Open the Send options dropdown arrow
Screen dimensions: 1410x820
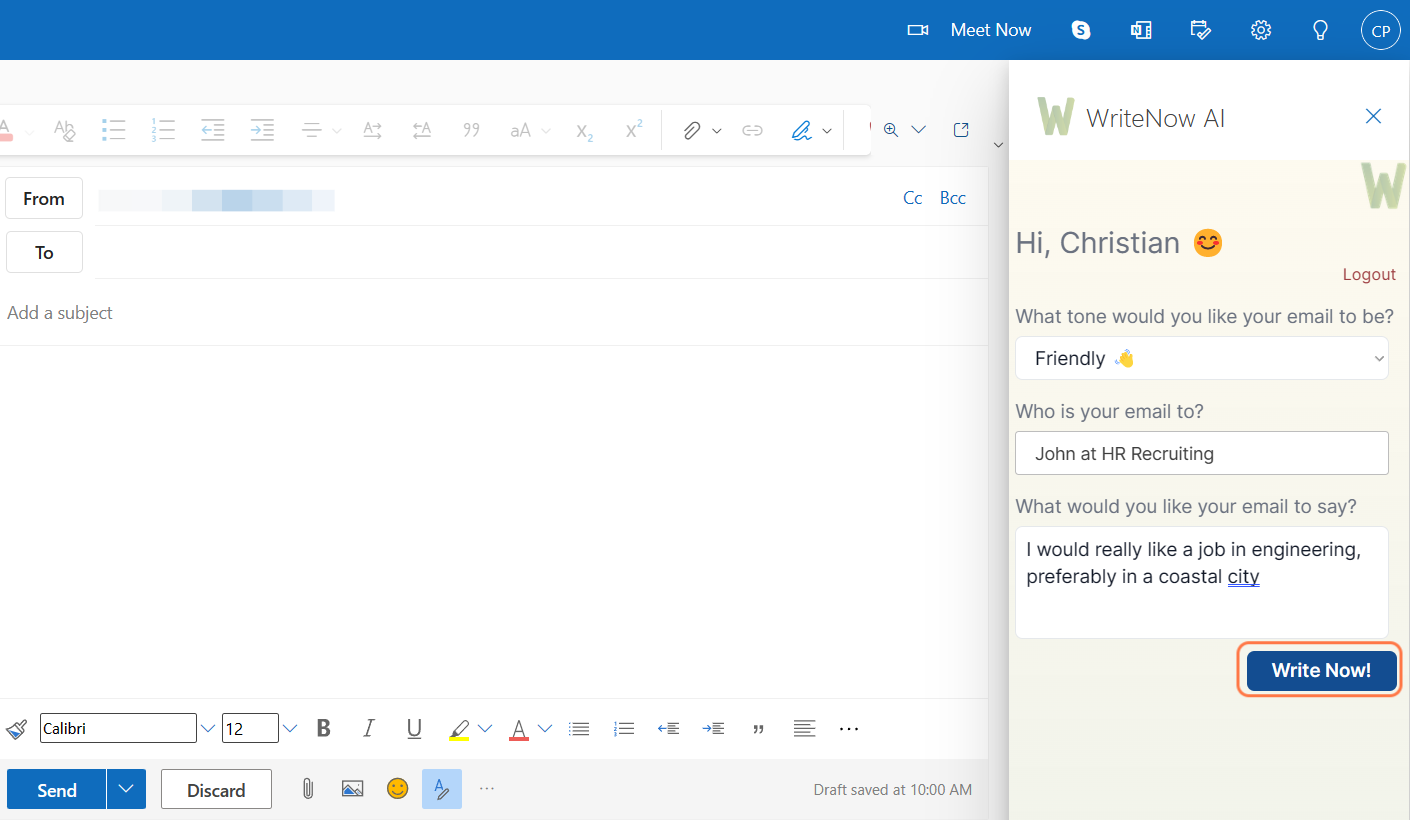pyautogui.click(x=126, y=789)
